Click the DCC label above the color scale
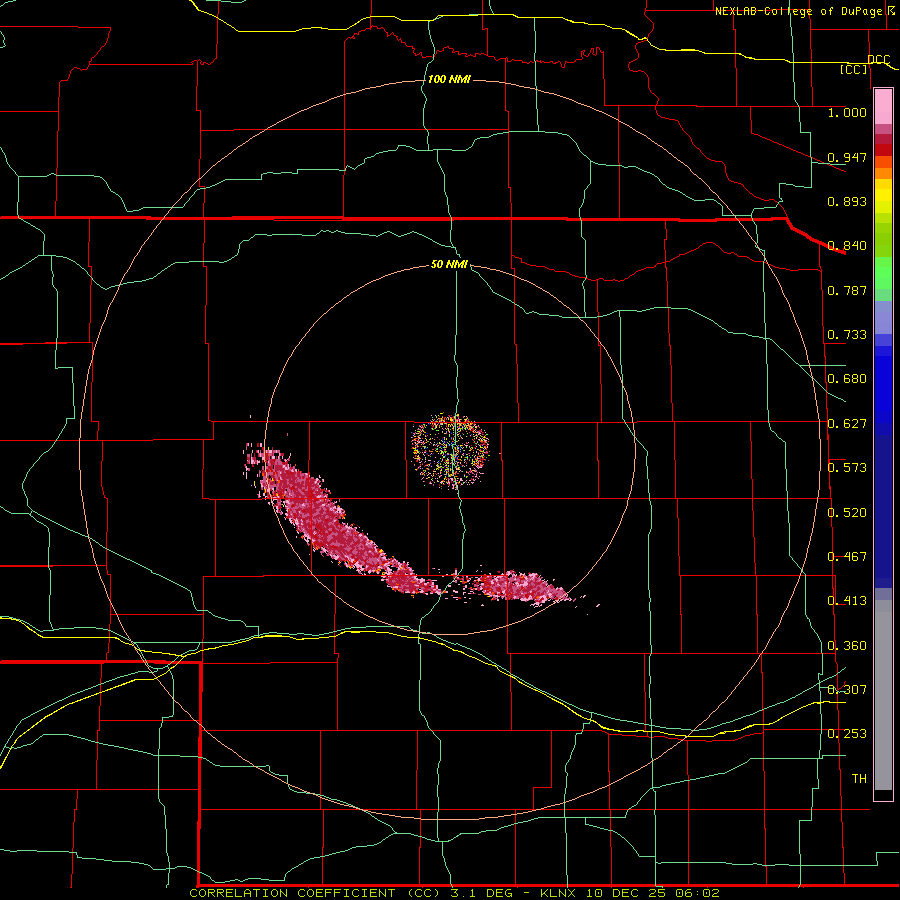 (x=879, y=60)
